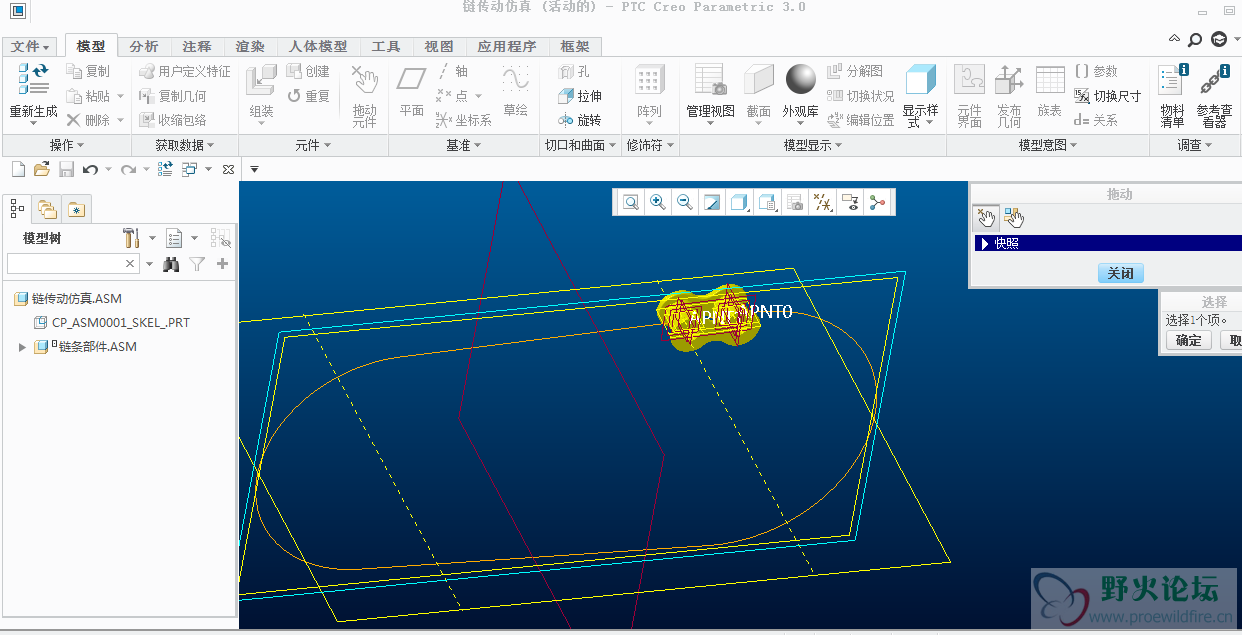Click the Axis (轴) datum tool

453,72
